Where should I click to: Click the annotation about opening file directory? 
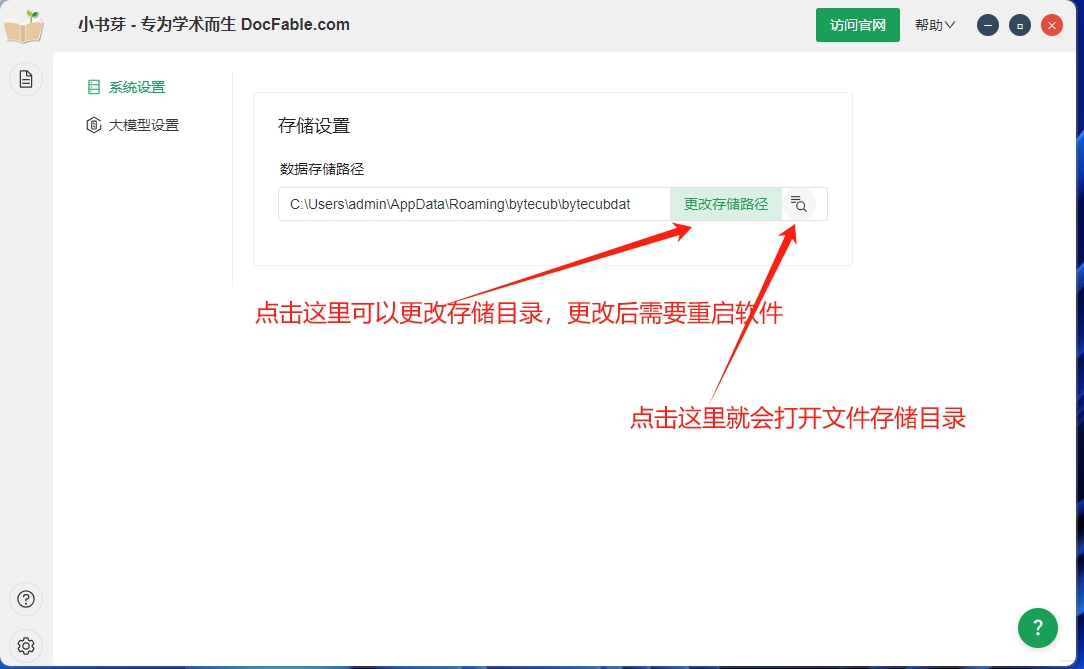(798, 419)
